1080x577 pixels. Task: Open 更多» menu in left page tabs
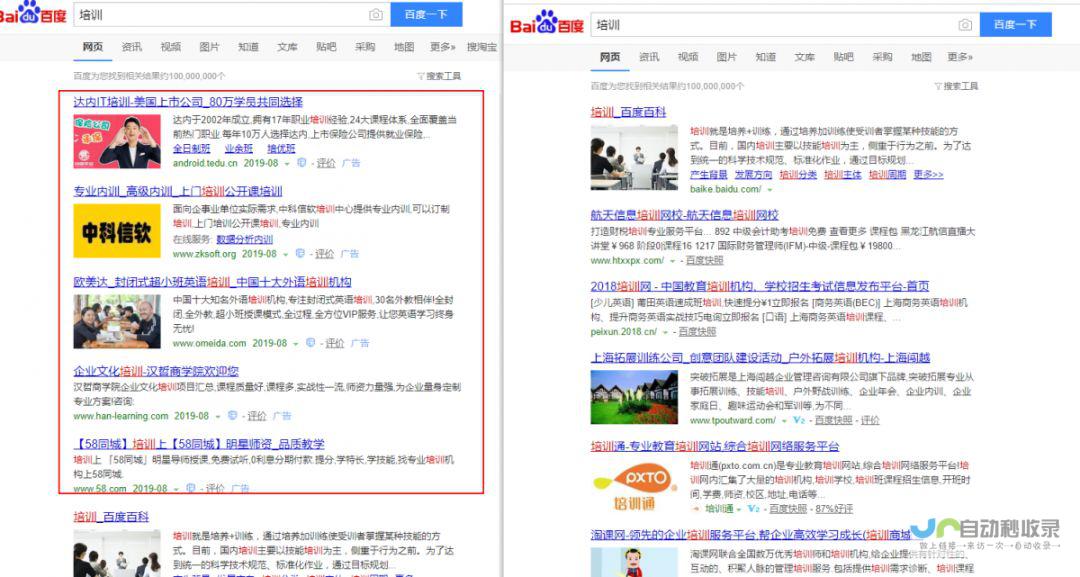coord(442,47)
